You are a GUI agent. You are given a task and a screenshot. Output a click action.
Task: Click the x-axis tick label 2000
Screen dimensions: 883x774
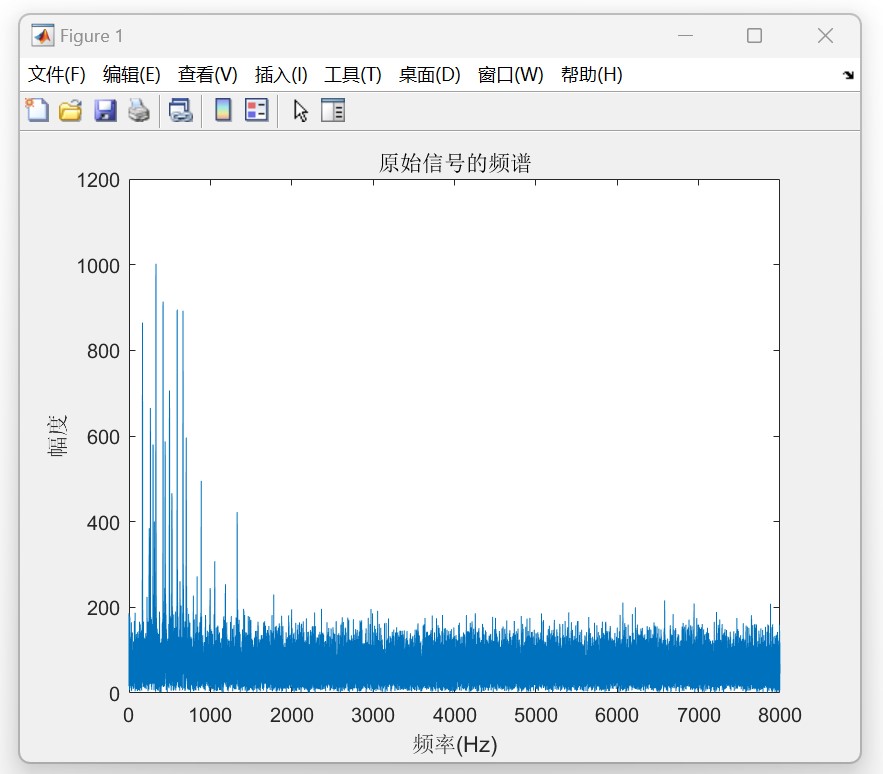[x=292, y=715]
